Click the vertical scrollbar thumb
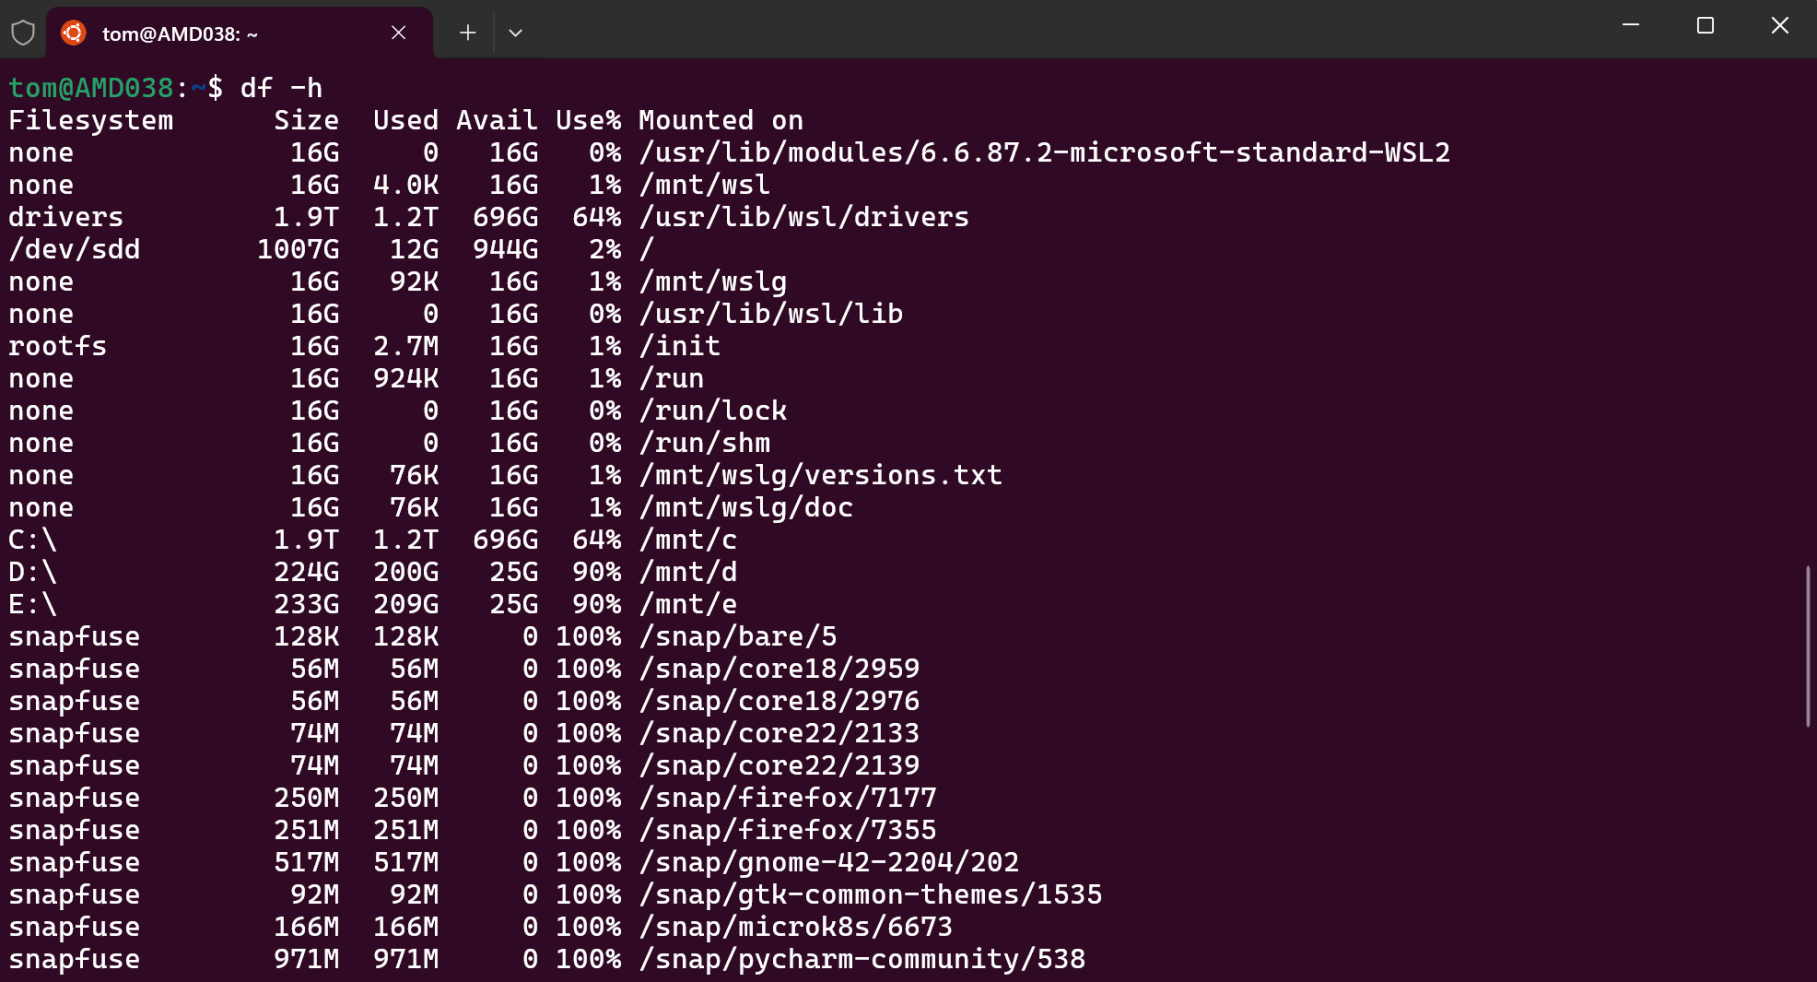The image size is (1817, 982). [1807, 646]
